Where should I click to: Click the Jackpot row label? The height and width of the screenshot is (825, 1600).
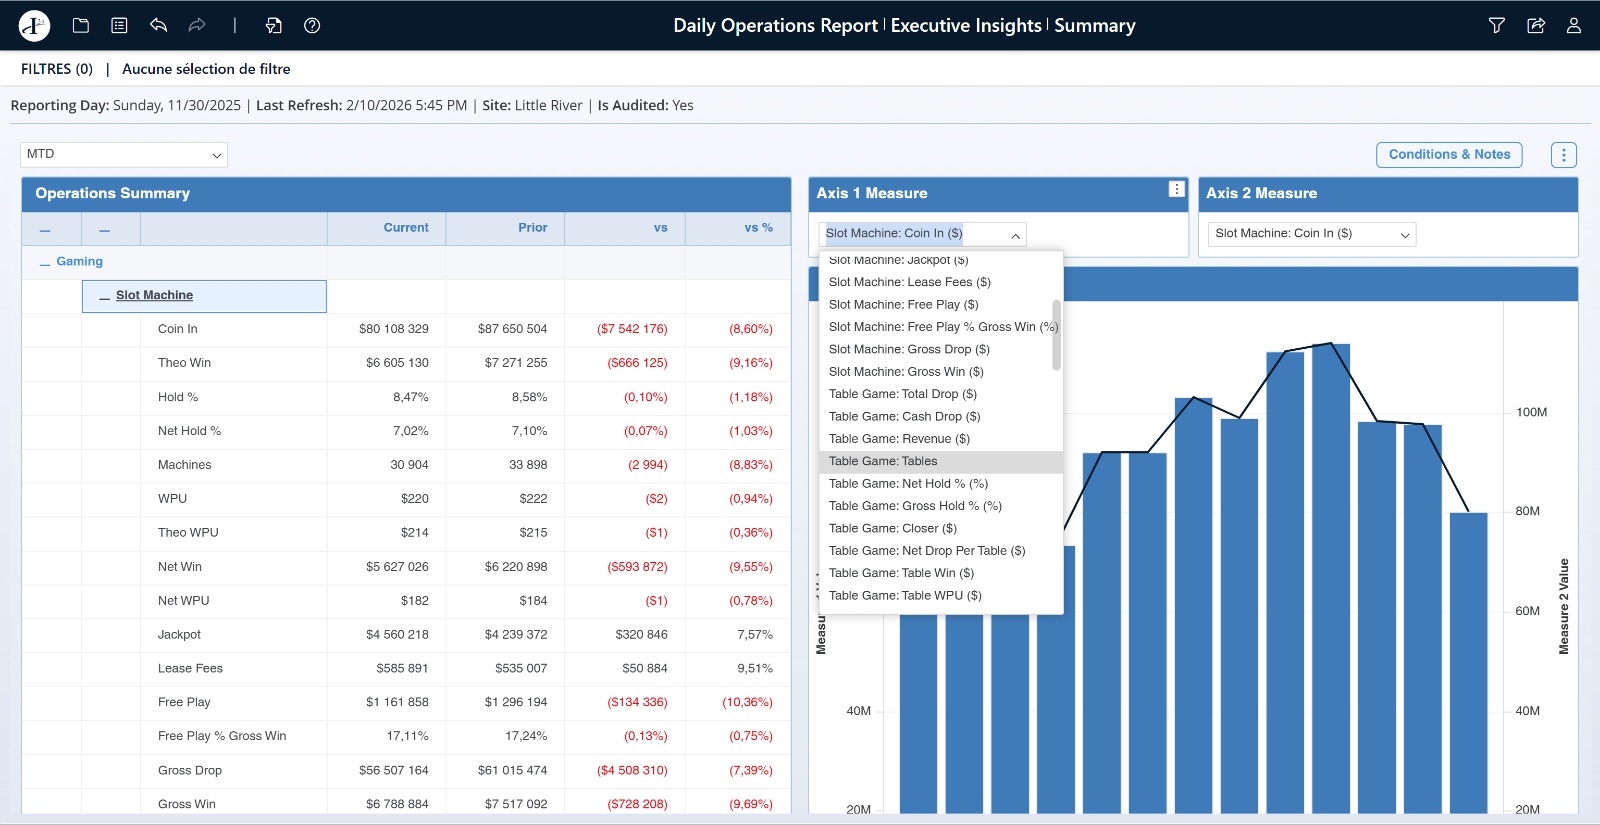pos(179,635)
